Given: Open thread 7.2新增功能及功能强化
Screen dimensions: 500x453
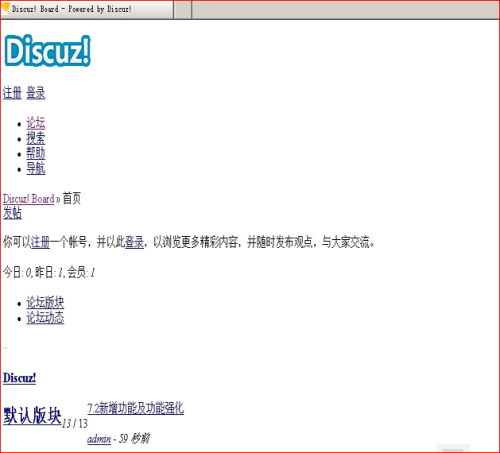Looking at the screenshot, I should pyautogui.click(x=135, y=408).
